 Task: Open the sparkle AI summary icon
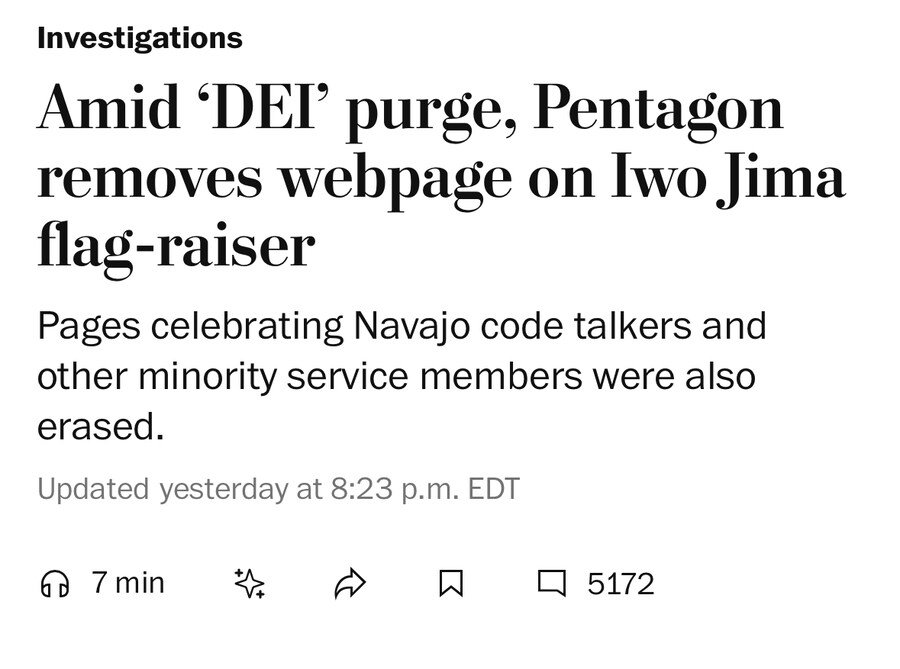tap(249, 583)
